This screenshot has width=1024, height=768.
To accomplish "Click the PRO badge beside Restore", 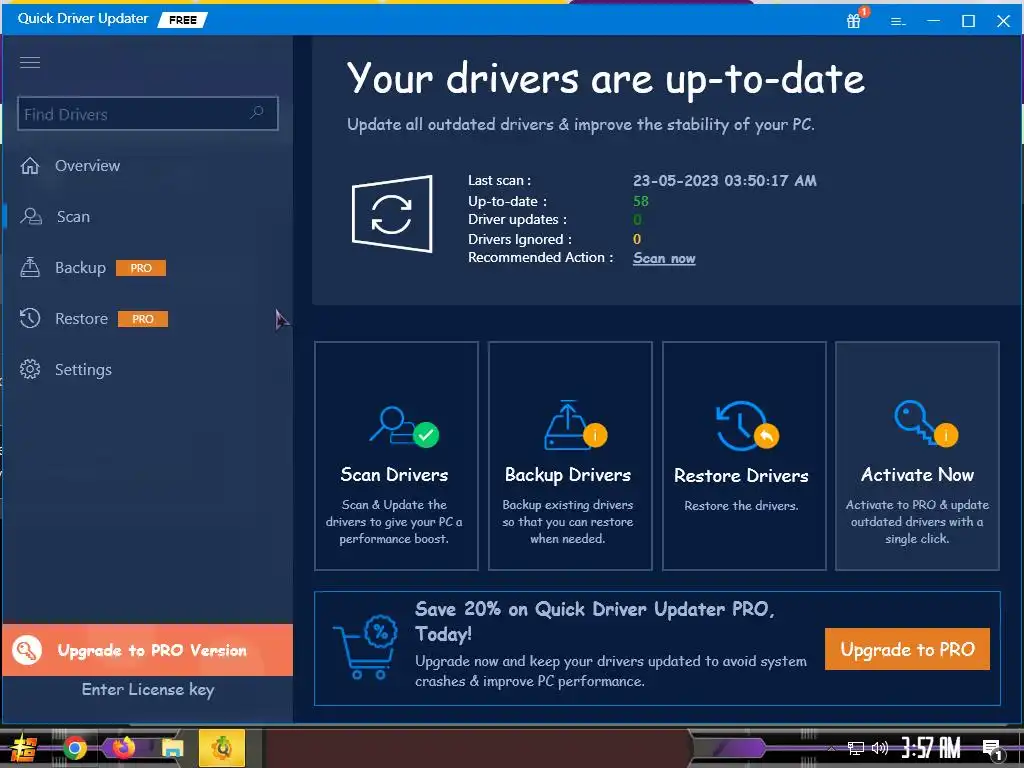I will pos(143,319).
